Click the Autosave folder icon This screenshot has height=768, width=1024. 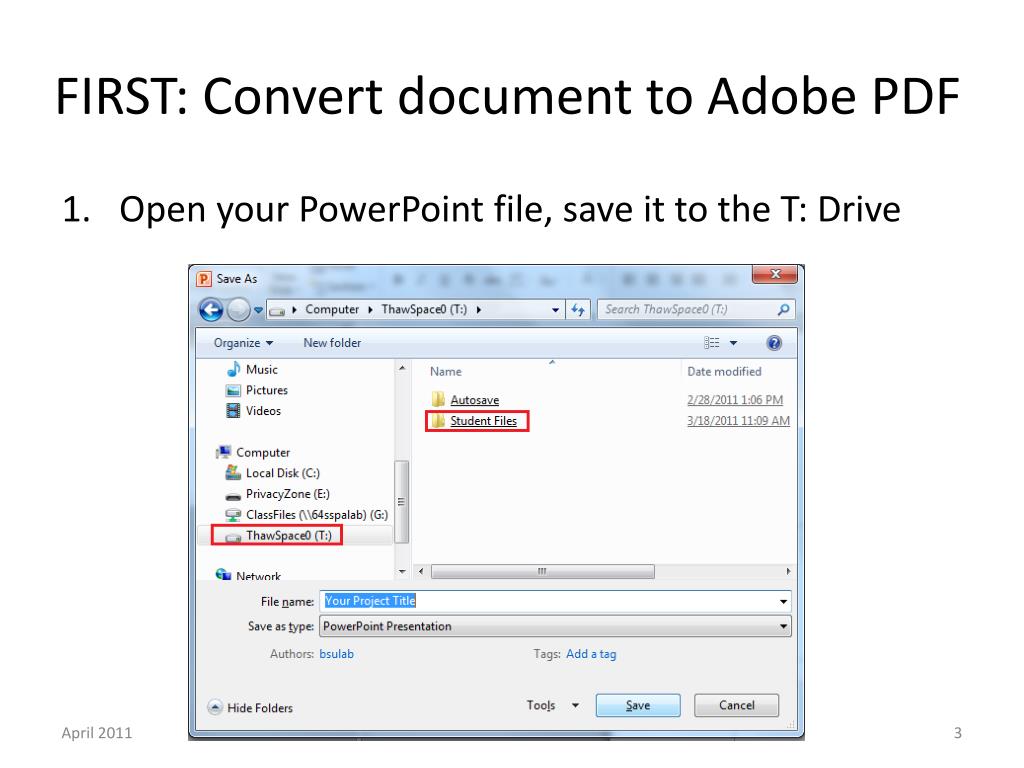point(438,399)
